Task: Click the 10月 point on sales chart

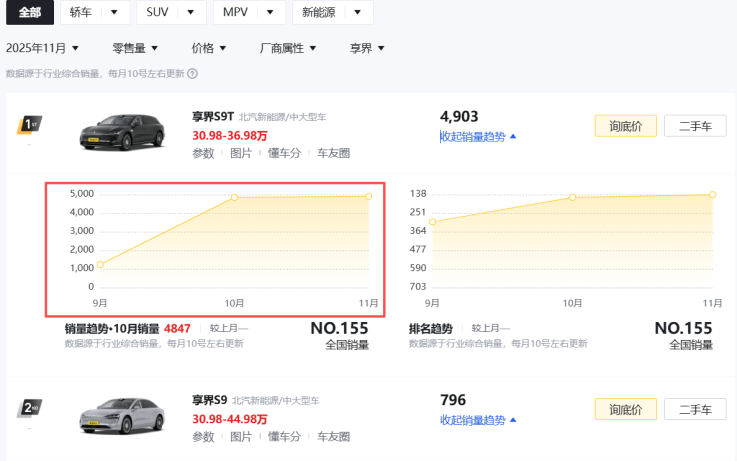Action: point(235,197)
